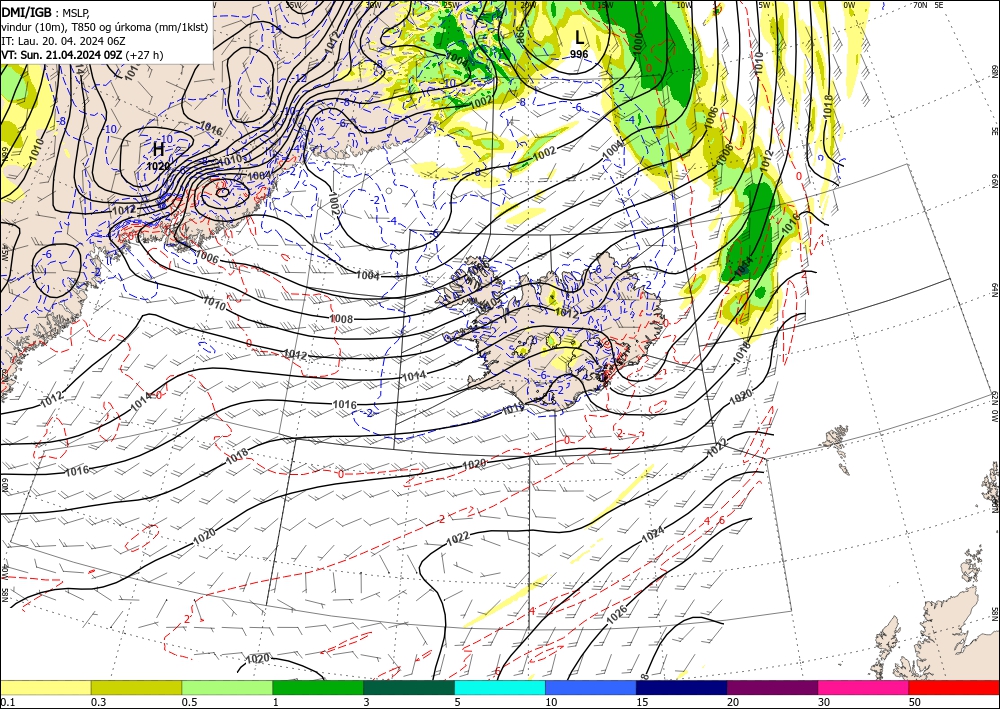Click the legend value 0.3
This screenshot has height=709, width=1000.
click(98, 702)
